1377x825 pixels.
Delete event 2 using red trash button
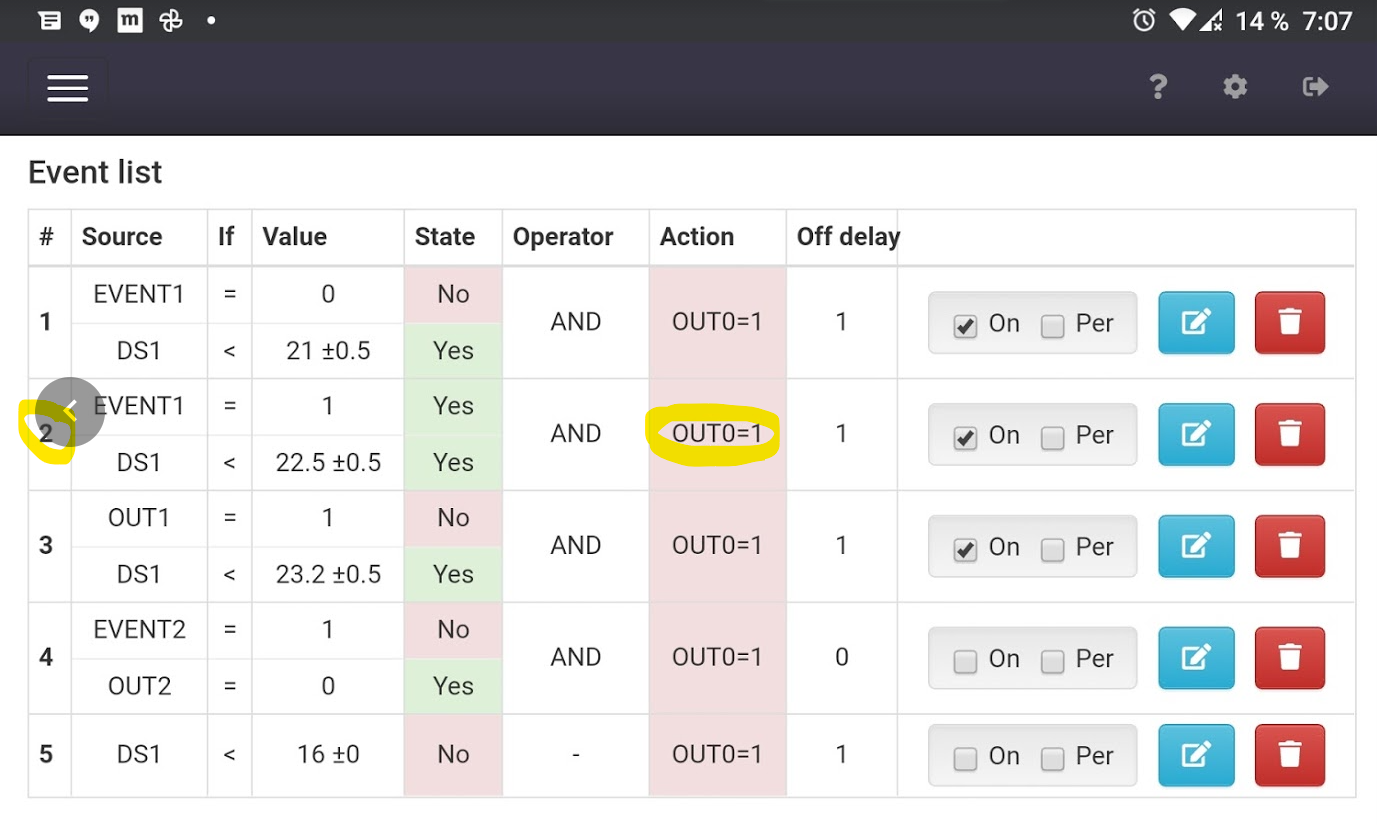click(1290, 434)
